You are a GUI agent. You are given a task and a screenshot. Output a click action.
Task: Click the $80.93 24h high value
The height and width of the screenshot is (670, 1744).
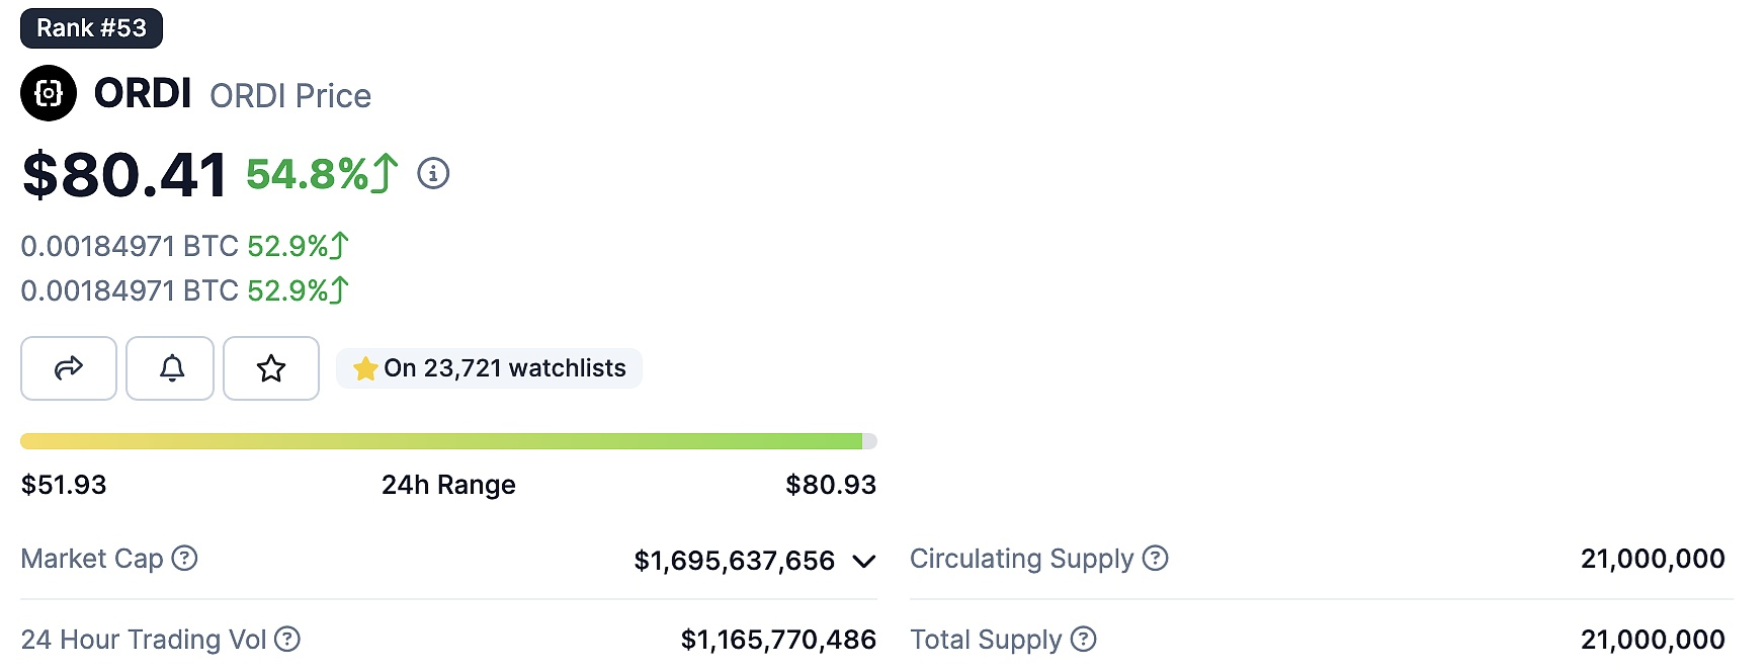click(830, 485)
